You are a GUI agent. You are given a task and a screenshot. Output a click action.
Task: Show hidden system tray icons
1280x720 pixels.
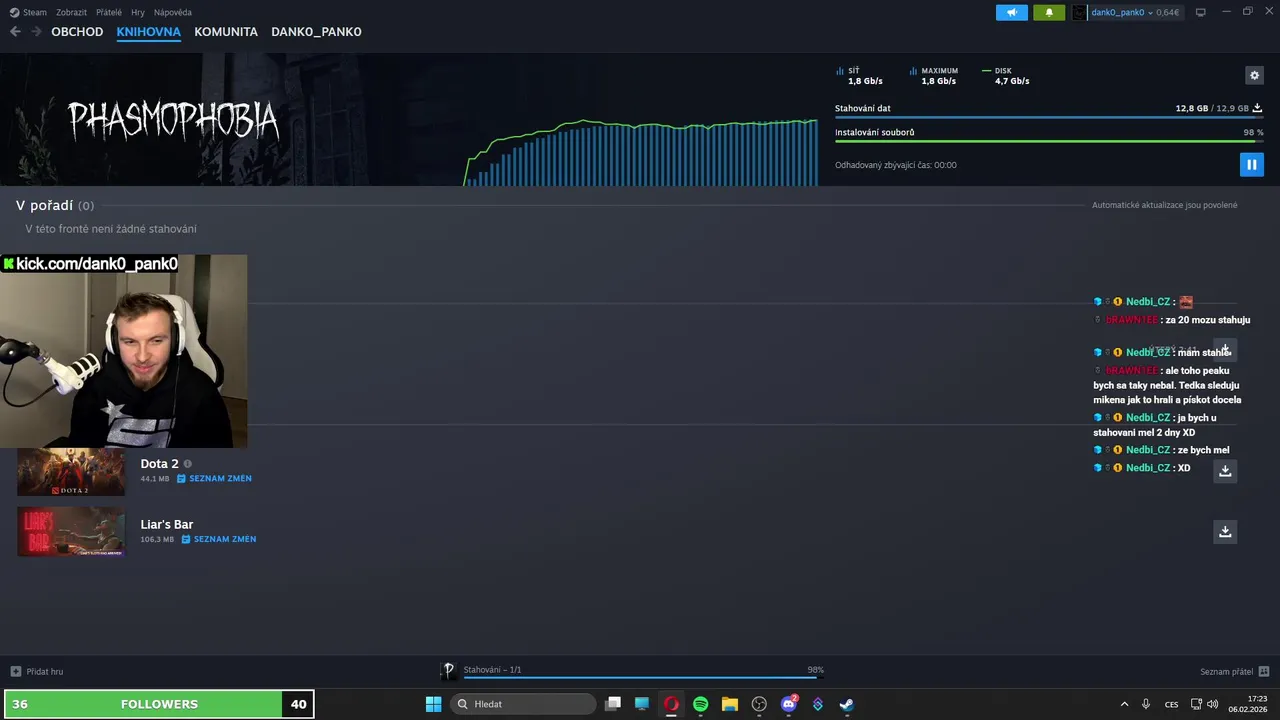click(1124, 704)
